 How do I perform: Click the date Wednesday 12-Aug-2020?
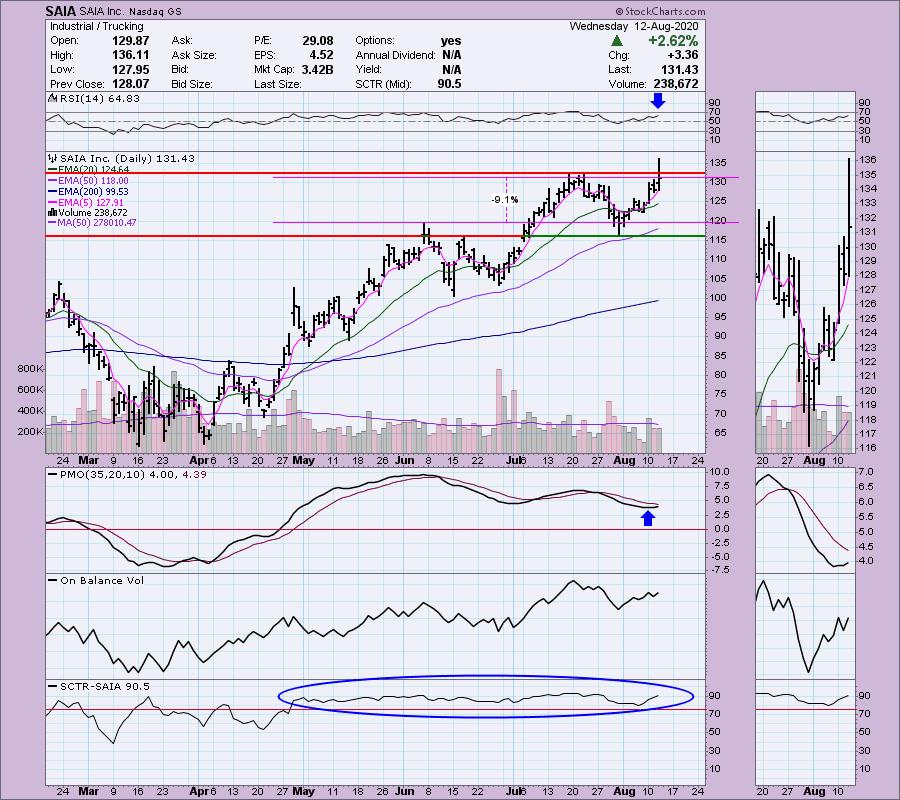coord(634,26)
